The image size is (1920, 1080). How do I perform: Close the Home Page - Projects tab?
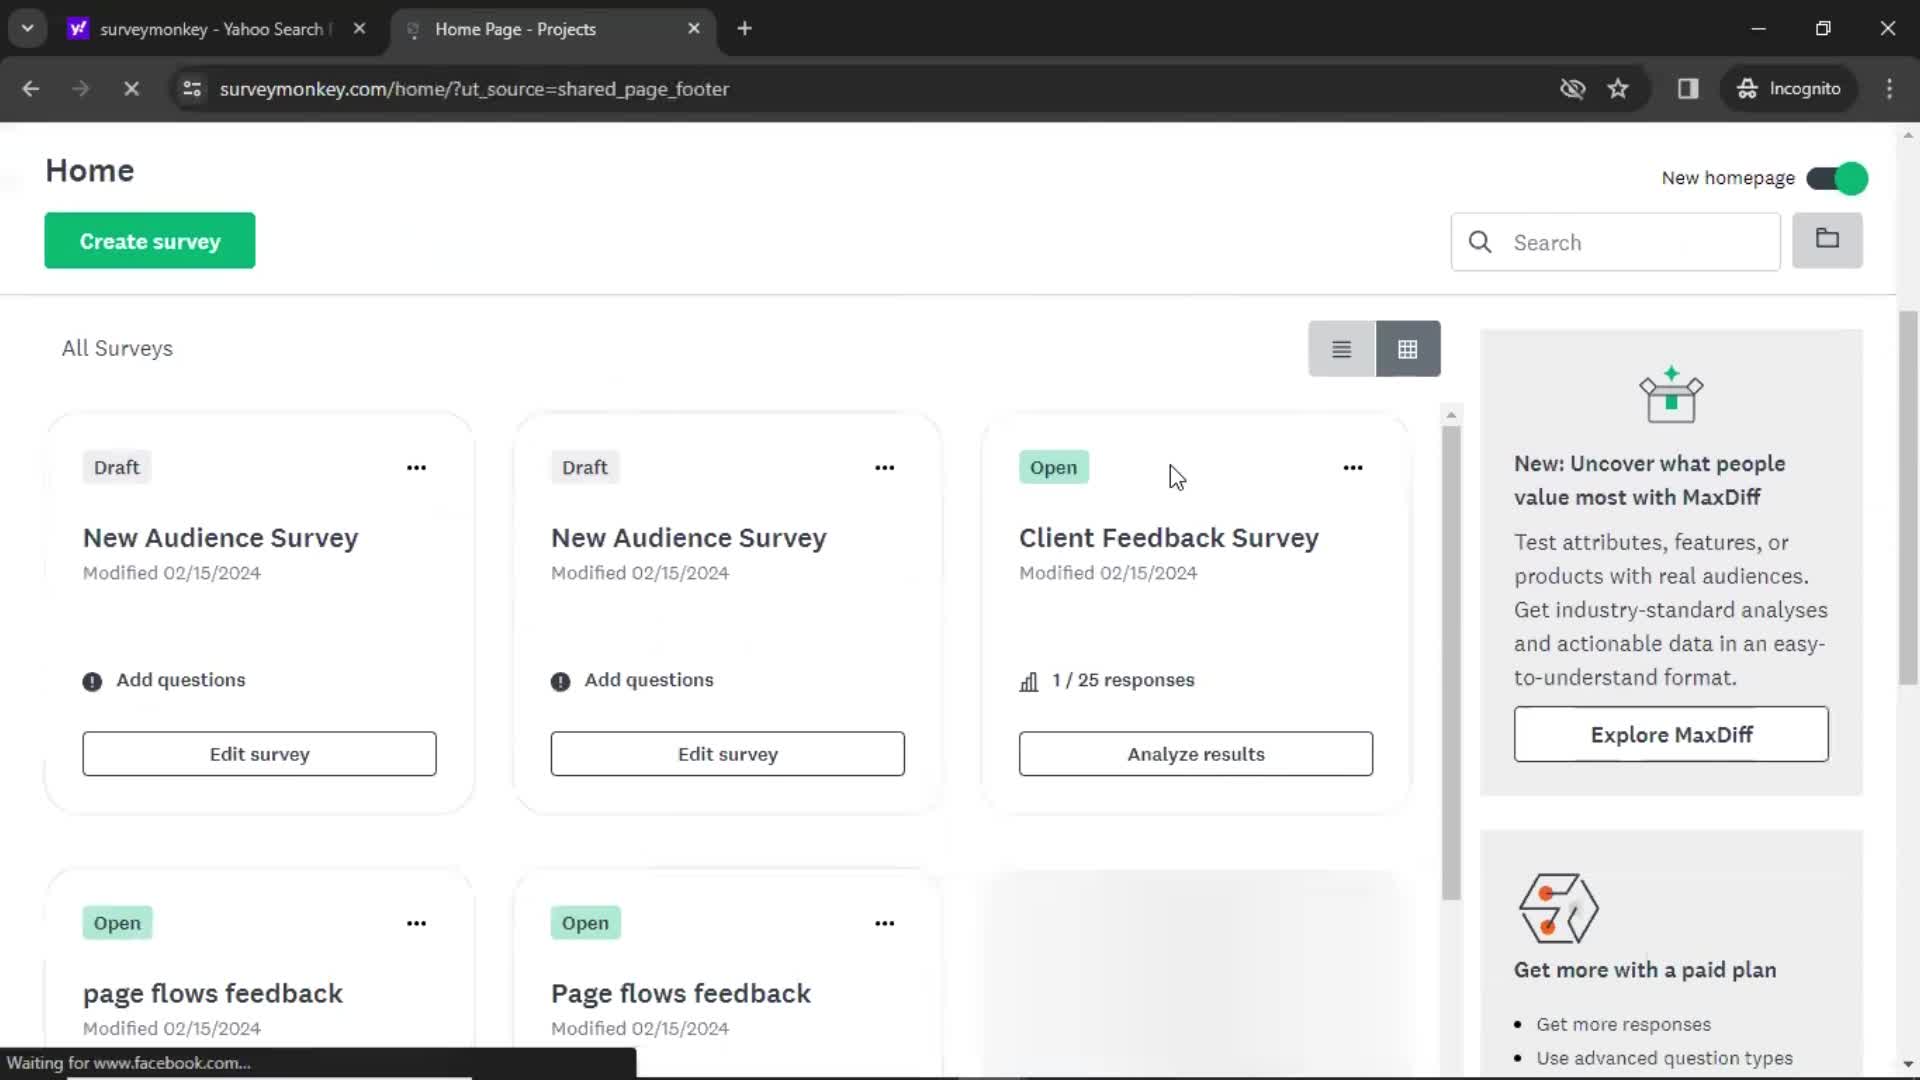pos(694,29)
